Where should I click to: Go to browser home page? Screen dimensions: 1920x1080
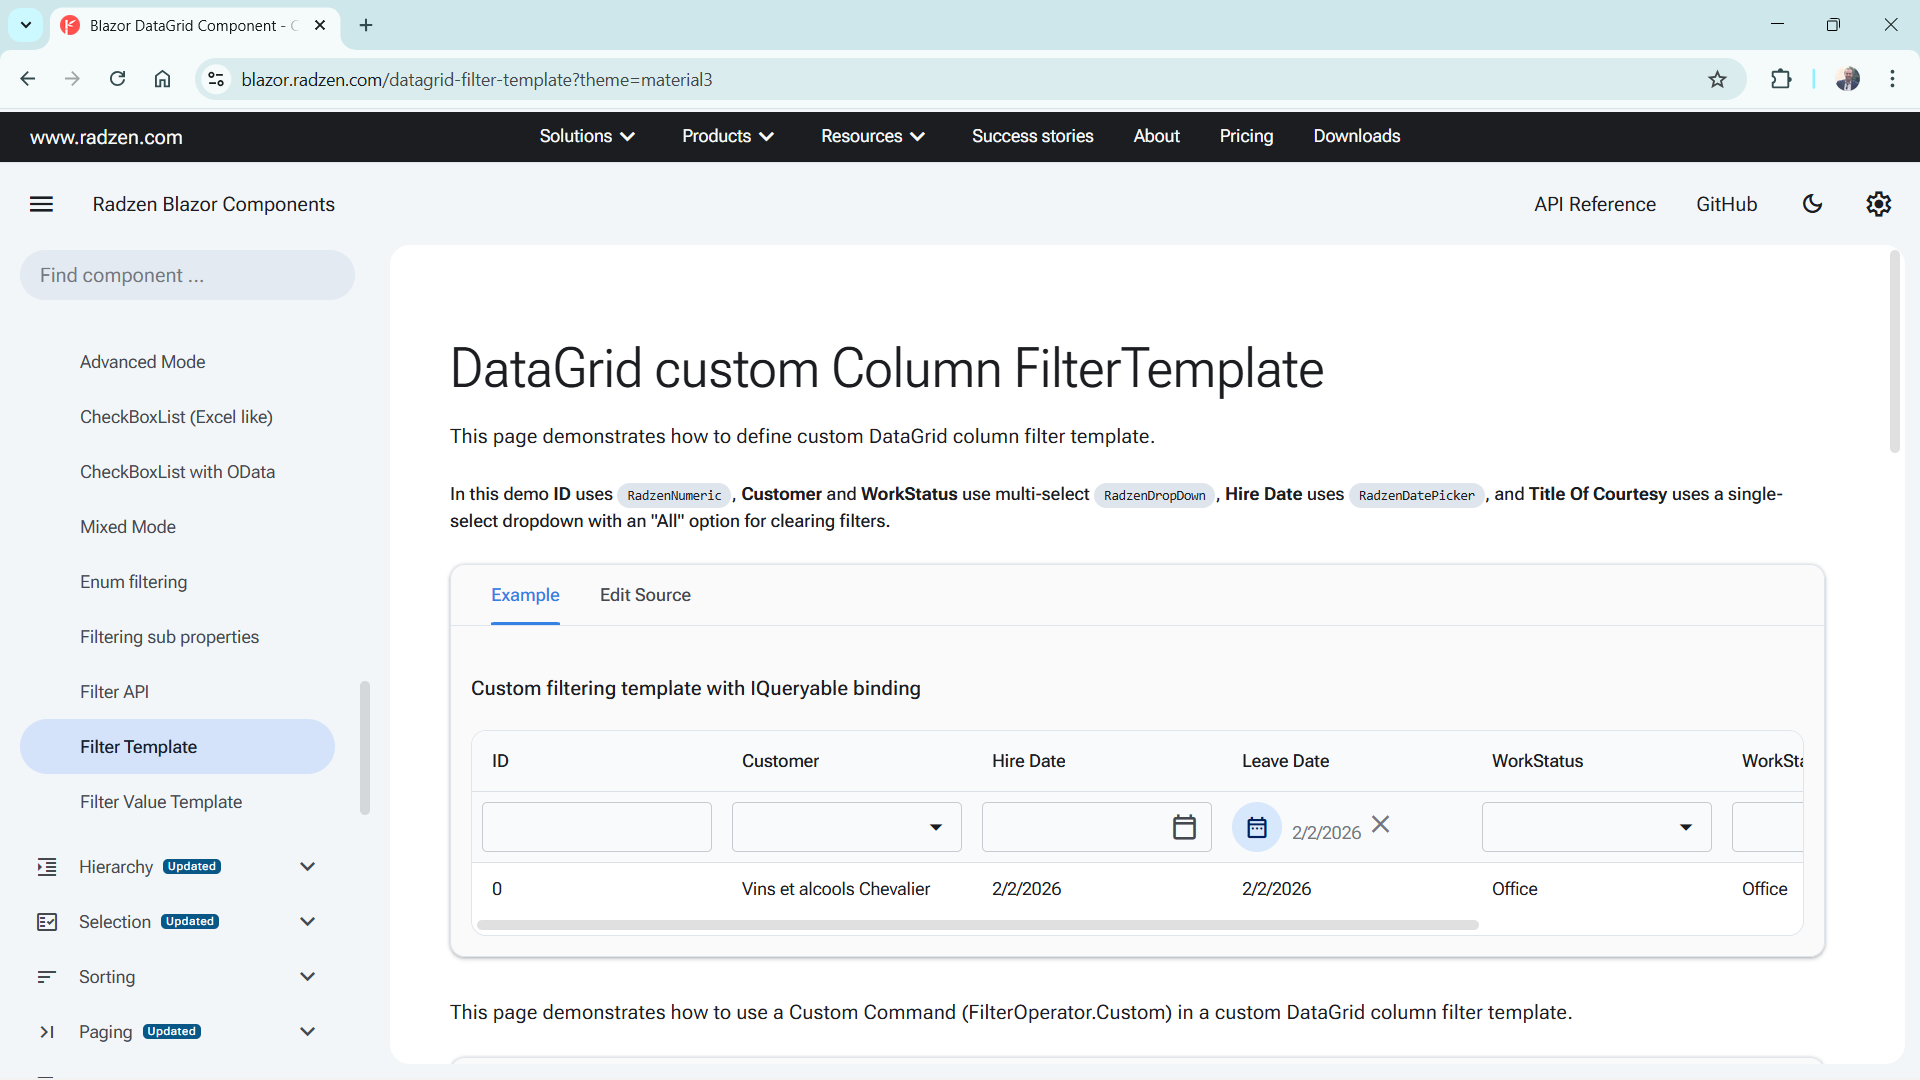(162, 79)
